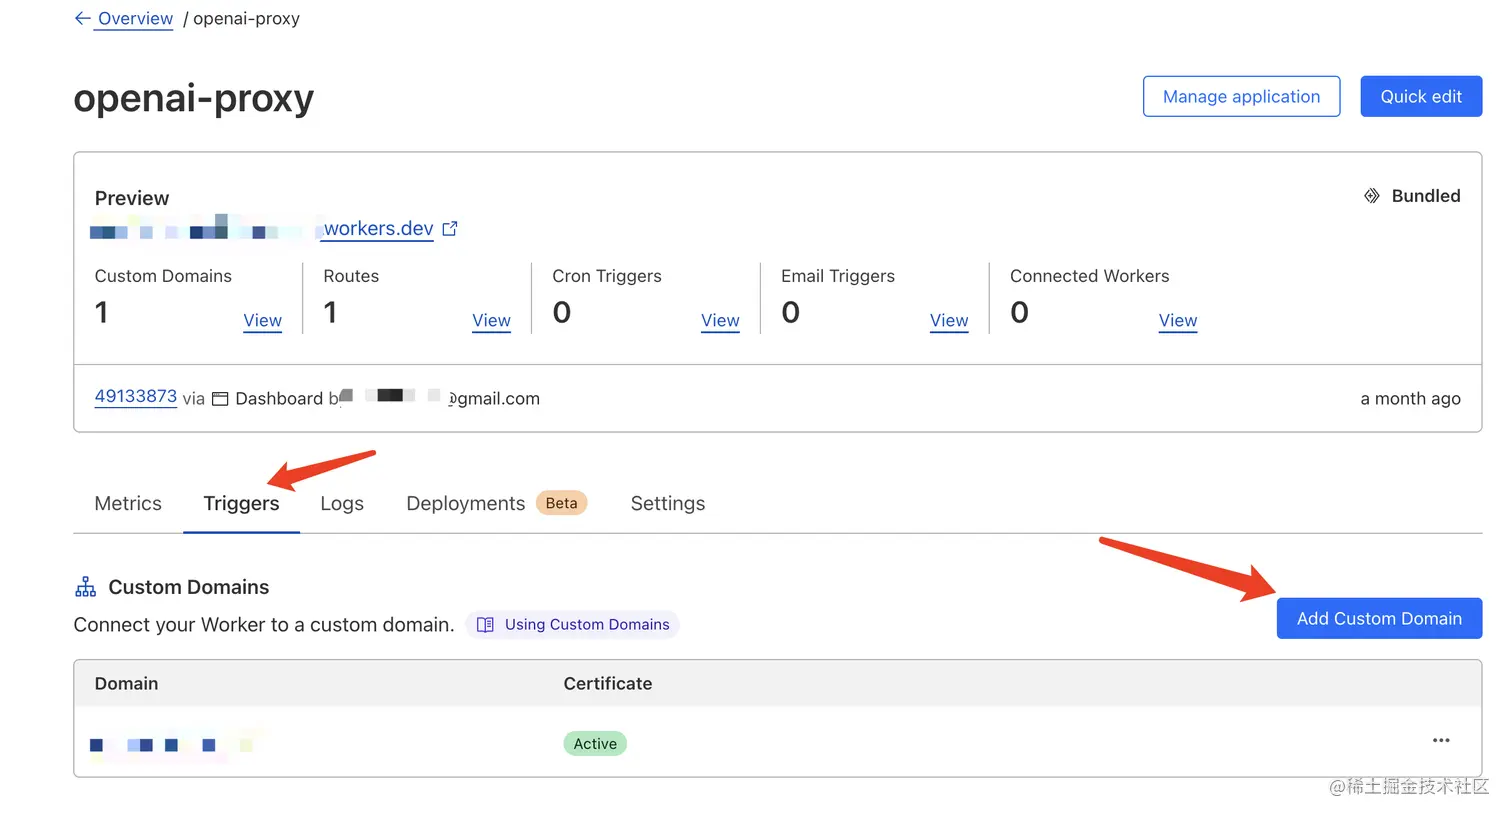
Task: Open deployment 49133873
Action: (135, 396)
